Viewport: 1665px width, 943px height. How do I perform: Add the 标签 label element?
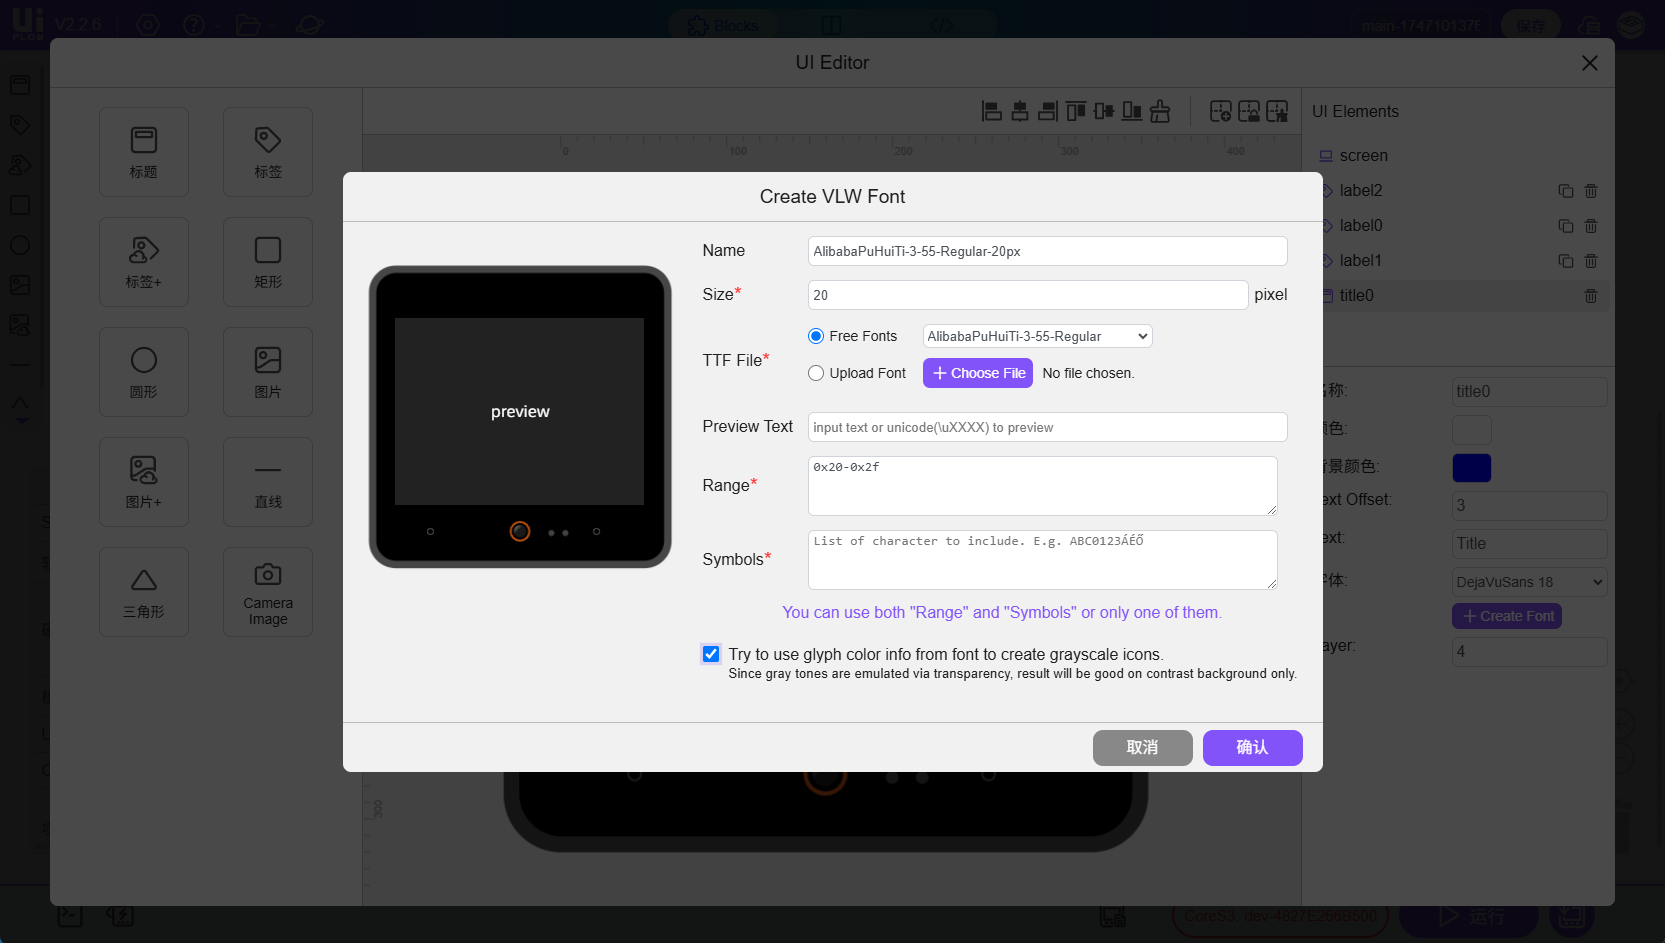point(268,152)
